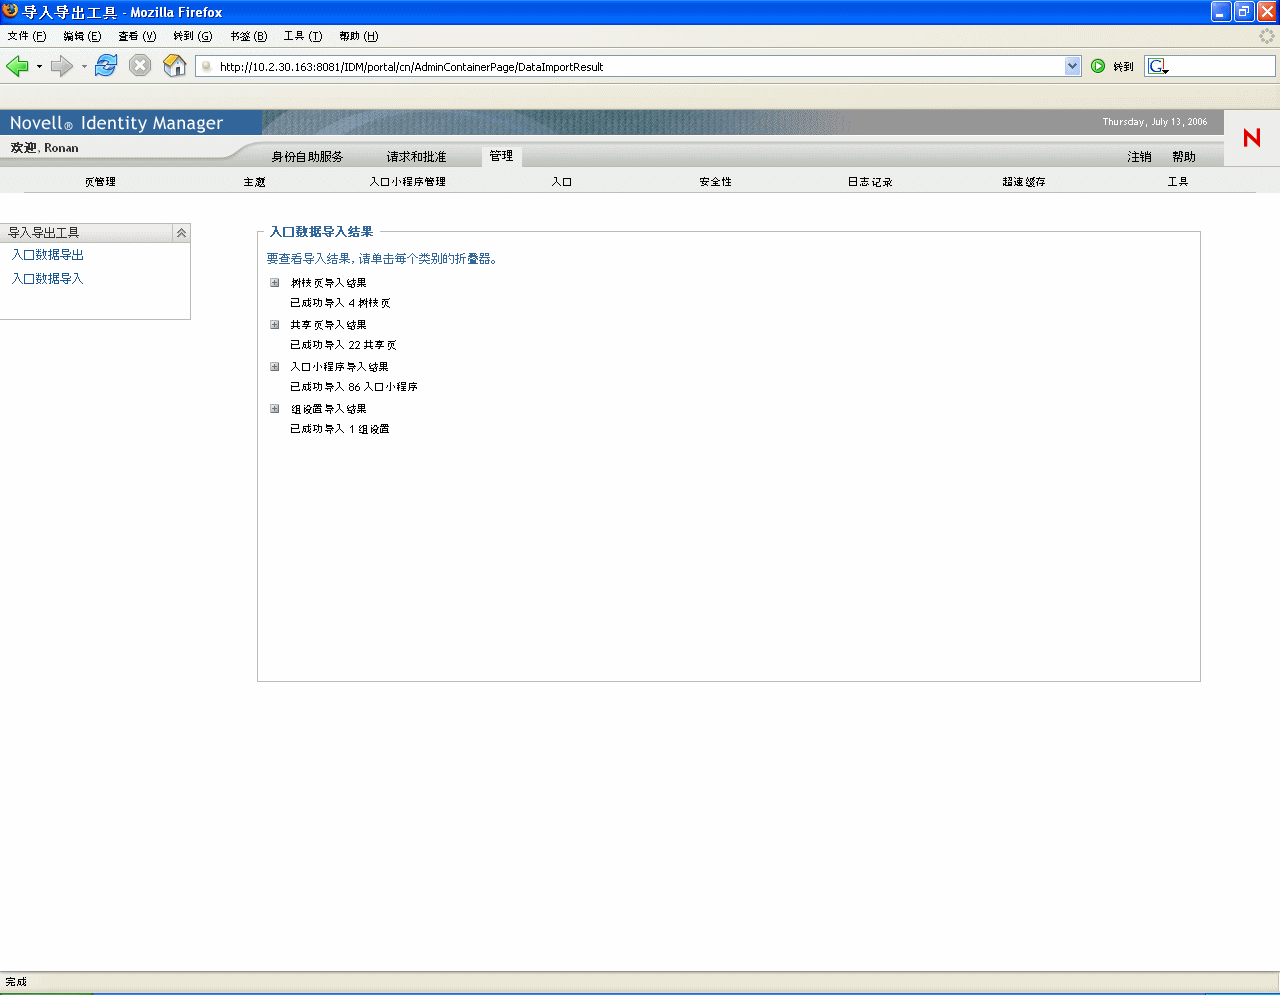This screenshot has width=1280, height=995.
Task: Go back with the green Back arrow
Action: click(17, 66)
